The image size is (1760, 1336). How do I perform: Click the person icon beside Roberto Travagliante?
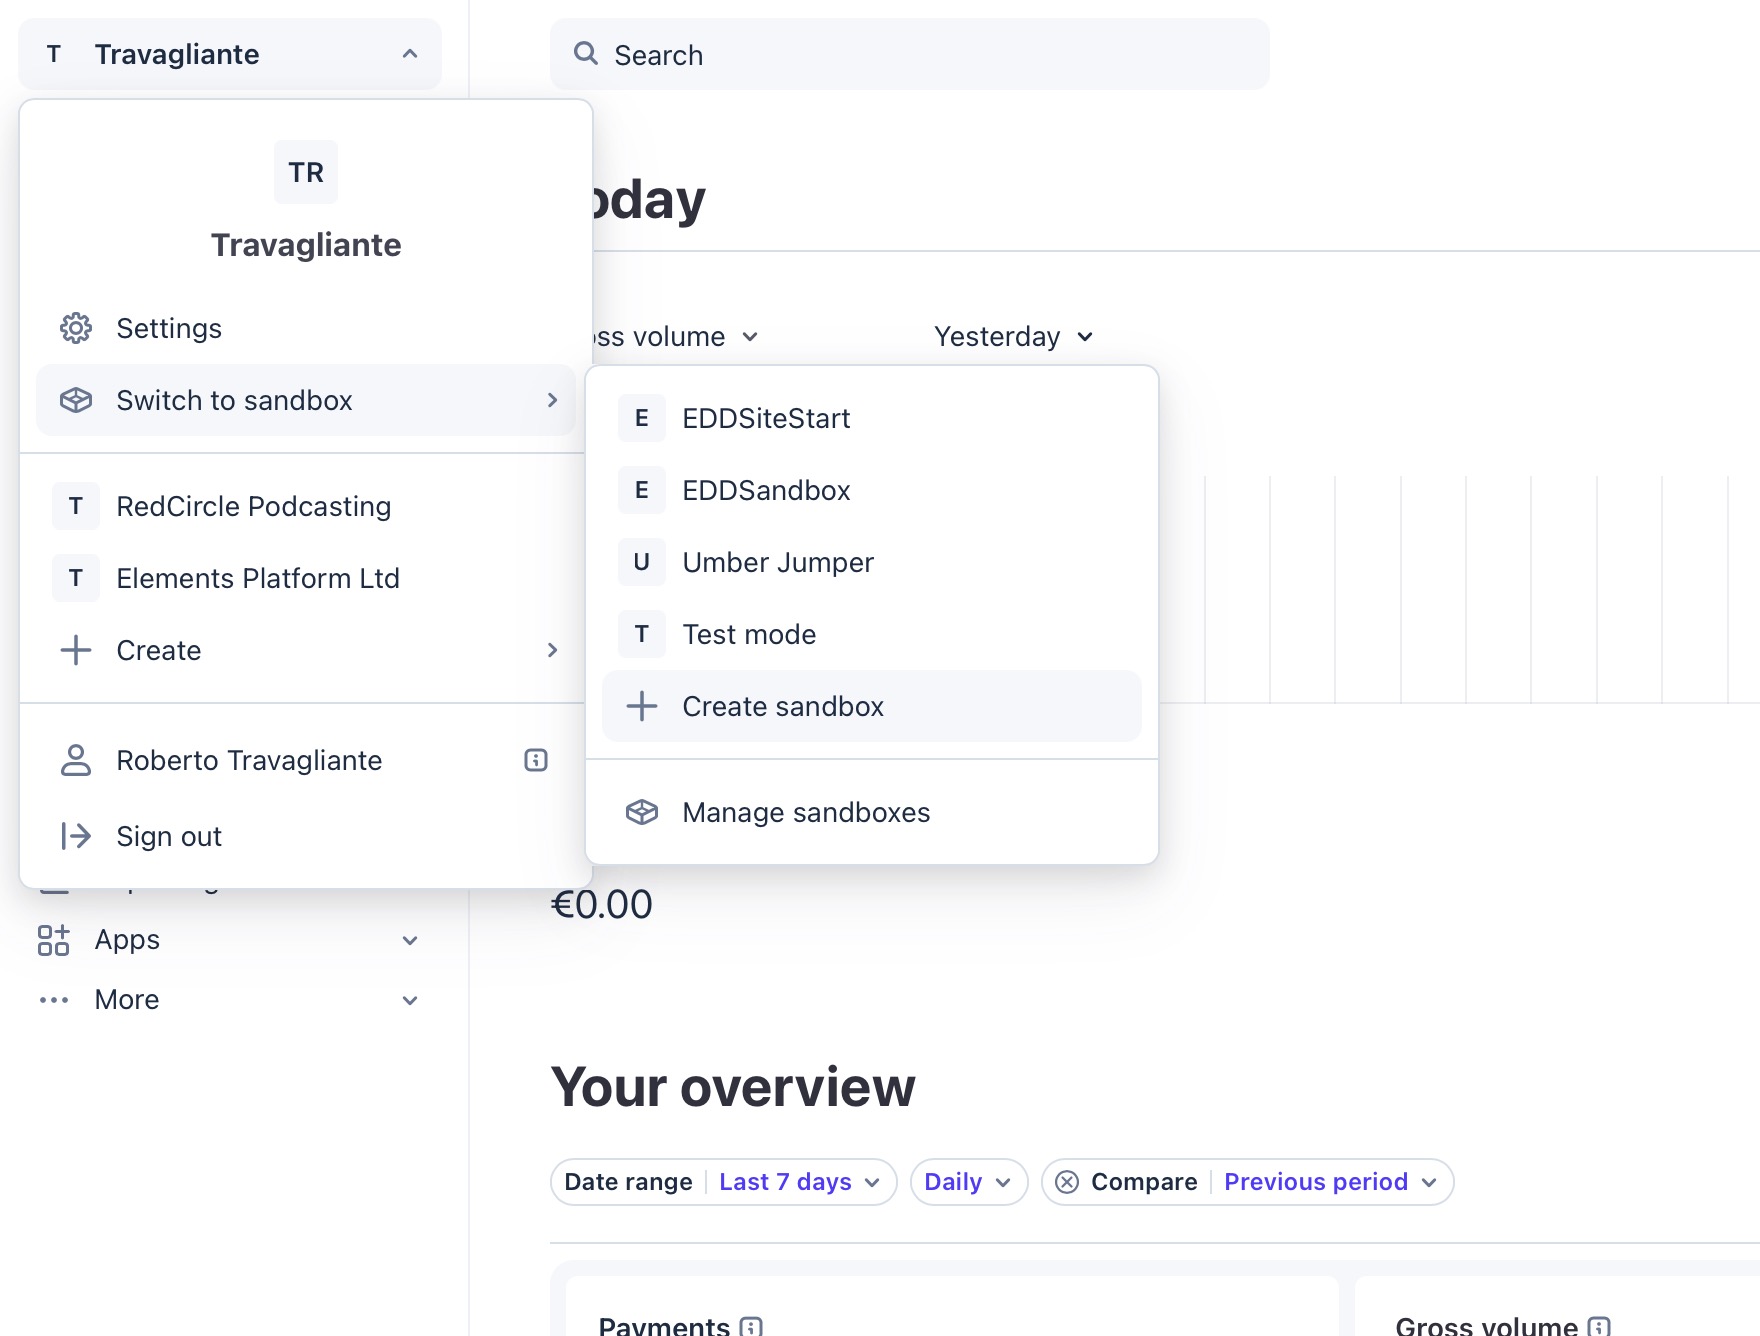76,760
